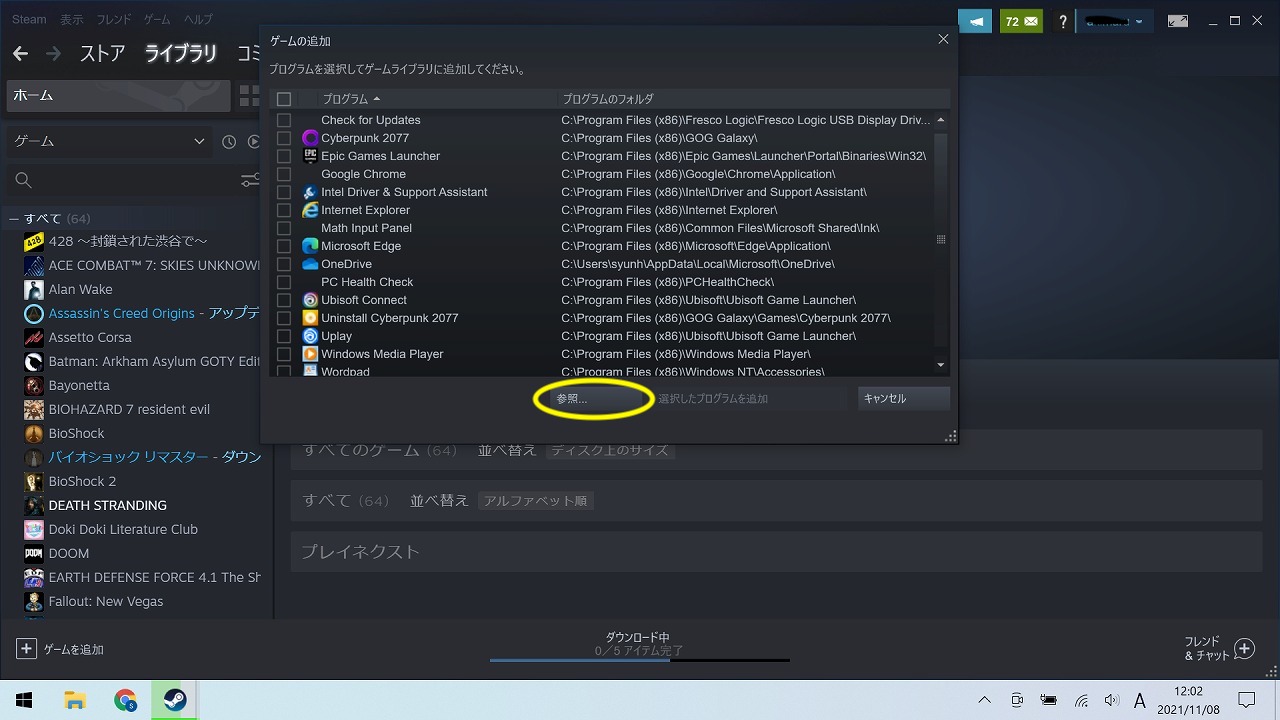Switch to Big Picture mode icon
1280x720 pixels.
pyautogui.click(x=1178, y=21)
